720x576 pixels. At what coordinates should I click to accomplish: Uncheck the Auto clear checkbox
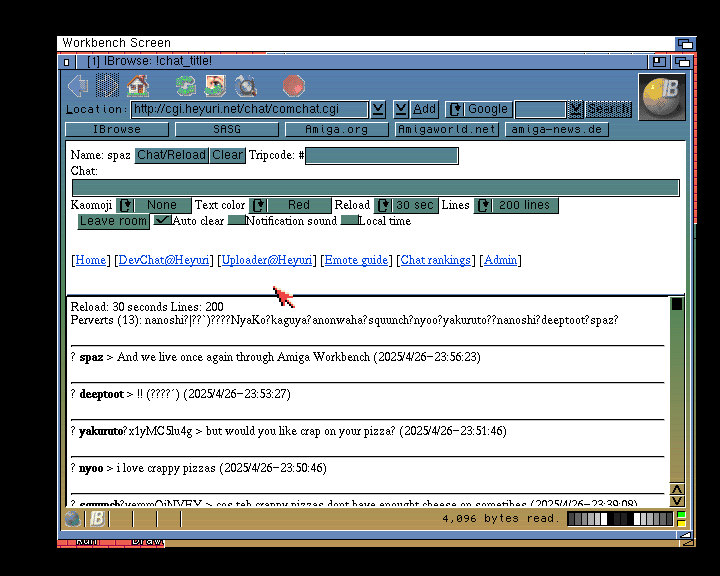pyautogui.click(x=162, y=220)
